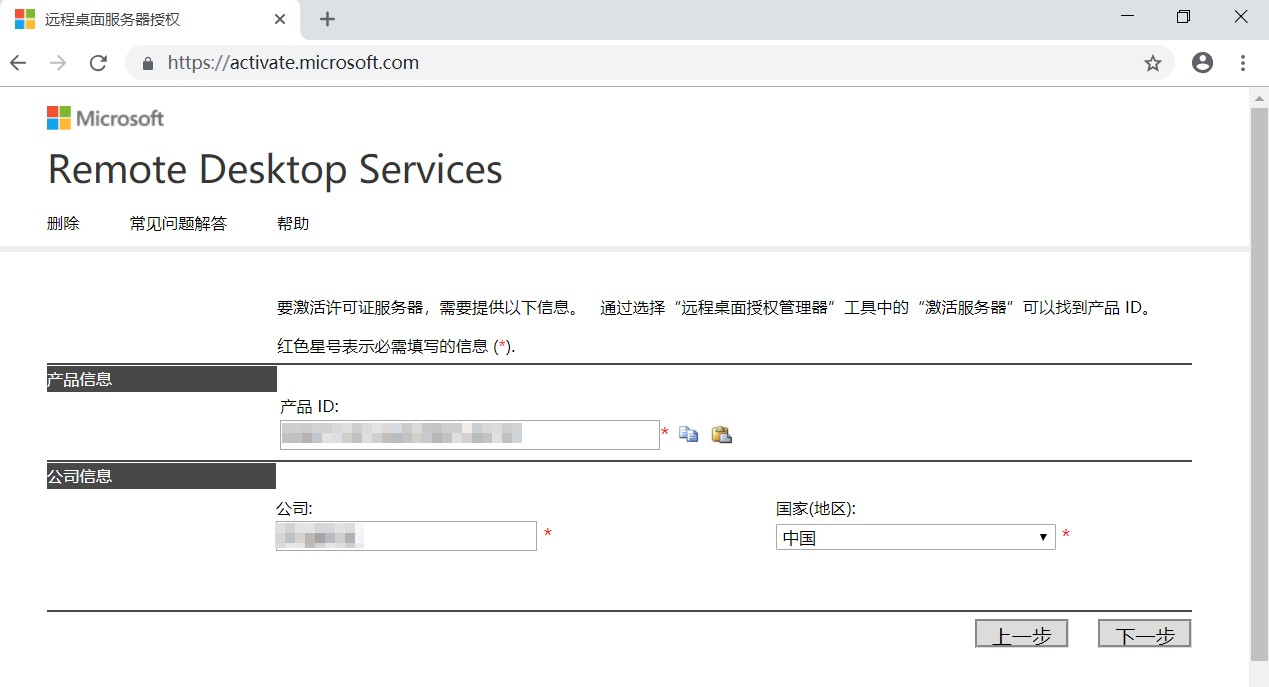Open the 帮助 menu item

(293, 223)
